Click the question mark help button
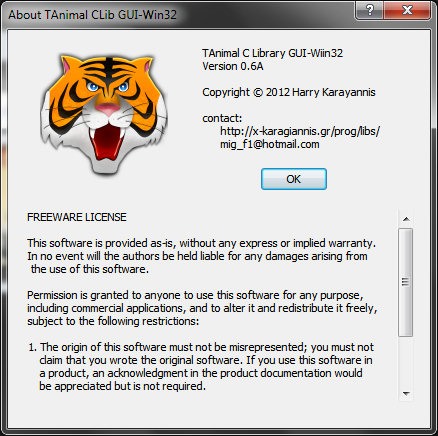This screenshot has height=436, width=438. coord(369,10)
